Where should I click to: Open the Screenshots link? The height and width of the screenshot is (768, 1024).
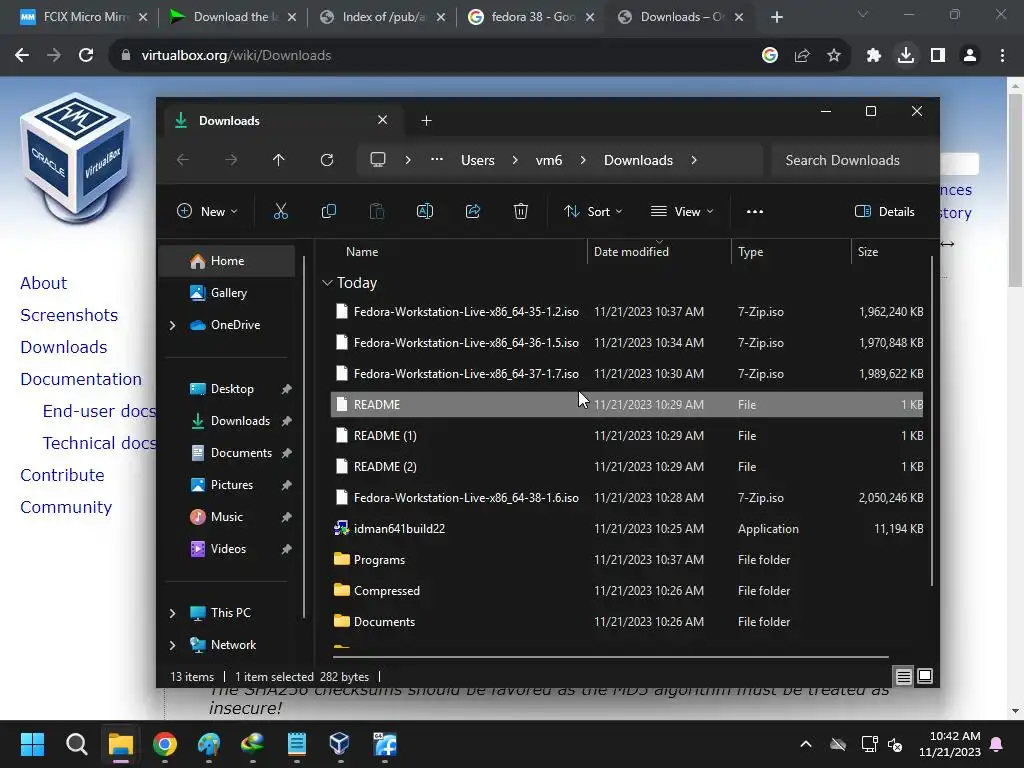click(x=69, y=315)
